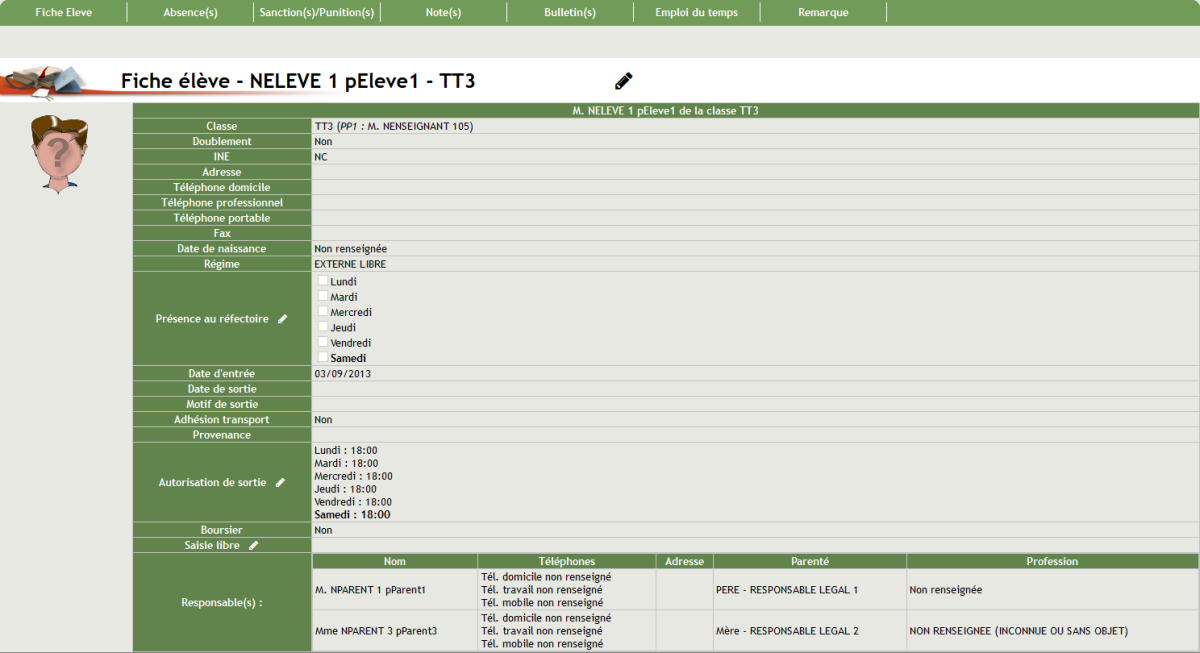Viewport: 1200px width, 653px height.
Task: Click parent name M. NPARENT 1 pParent1
Action: pyautogui.click(x=370, y=590)
